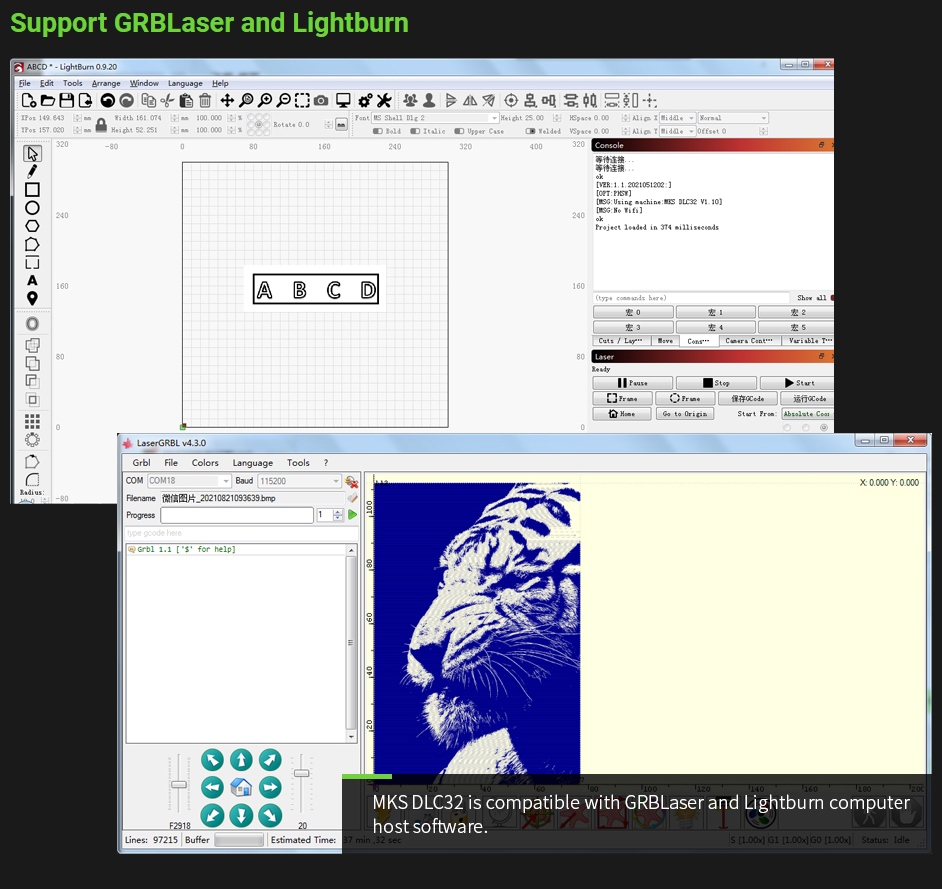Select the Ellipse tool in LightBurn

(x=32, y=208)
